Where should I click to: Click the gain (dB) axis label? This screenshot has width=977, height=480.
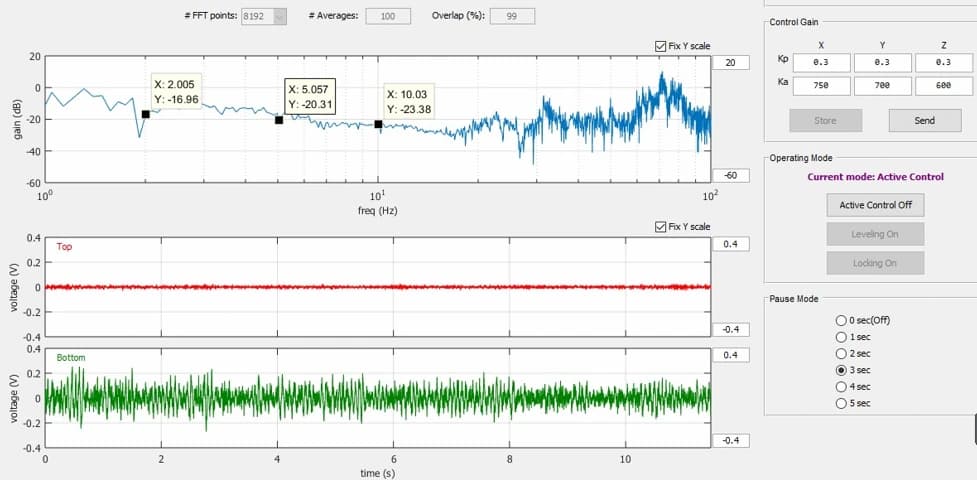point(17,118)
